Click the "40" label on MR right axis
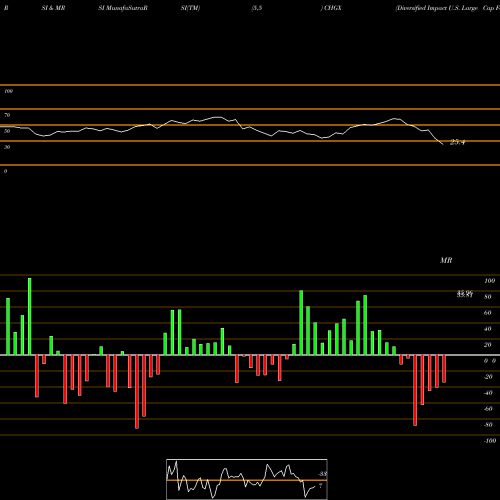500x500 pixels. pyautogui.click(x=488, y=329)
